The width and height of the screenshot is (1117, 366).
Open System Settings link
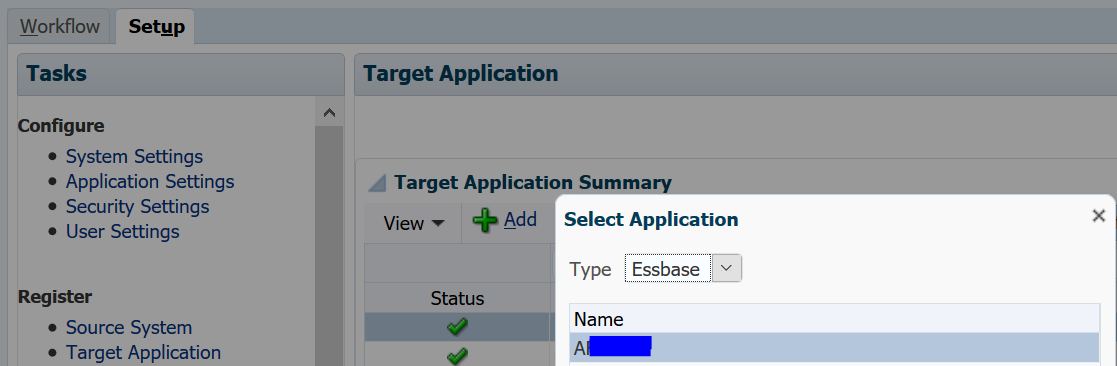tap(134, 157)
